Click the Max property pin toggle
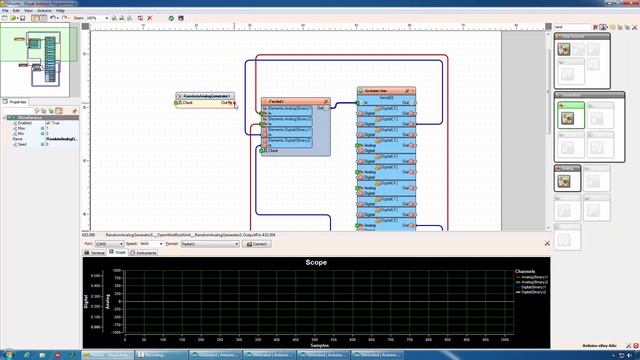Image resolution: width=640 pixels, height=360 pixels. click(x=42, y=128)
